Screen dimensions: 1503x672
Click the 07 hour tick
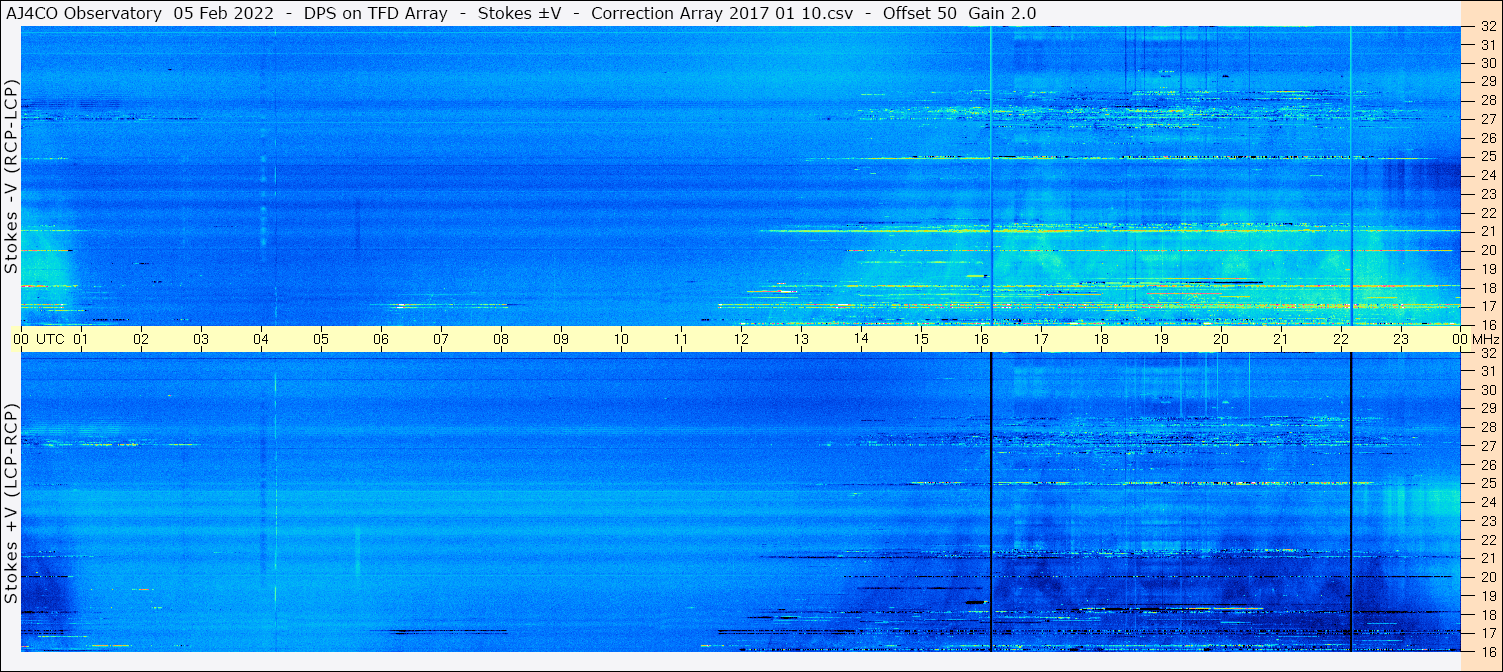click(441, 339)
